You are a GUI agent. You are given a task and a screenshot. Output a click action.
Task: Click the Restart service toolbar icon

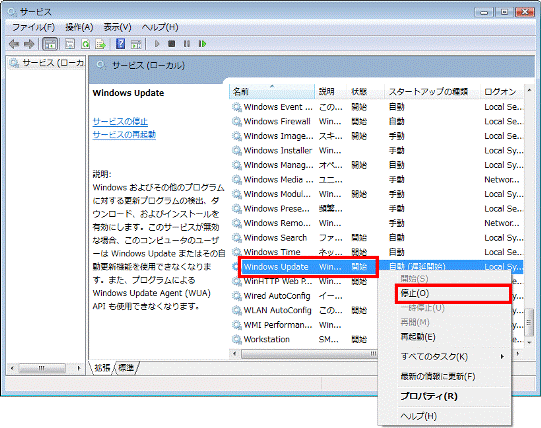pos(203,44)
